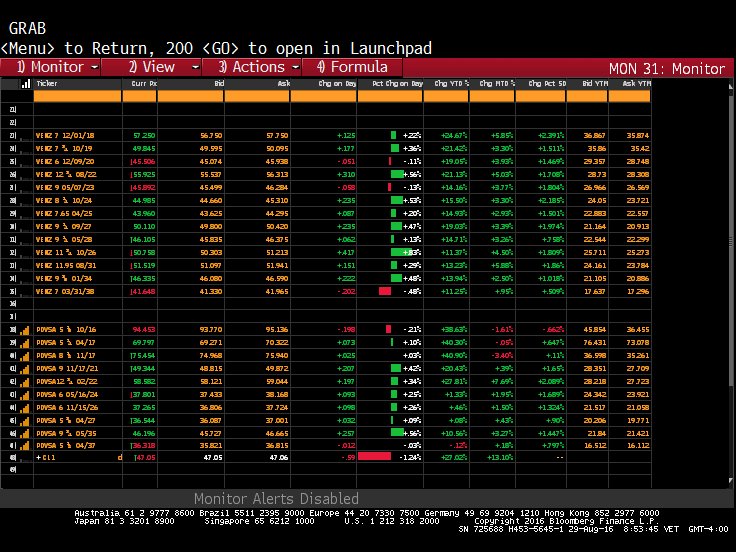Screen dimensions: 736x552
Task: Click the orange filter field under Bid
Action: (191, 96)
